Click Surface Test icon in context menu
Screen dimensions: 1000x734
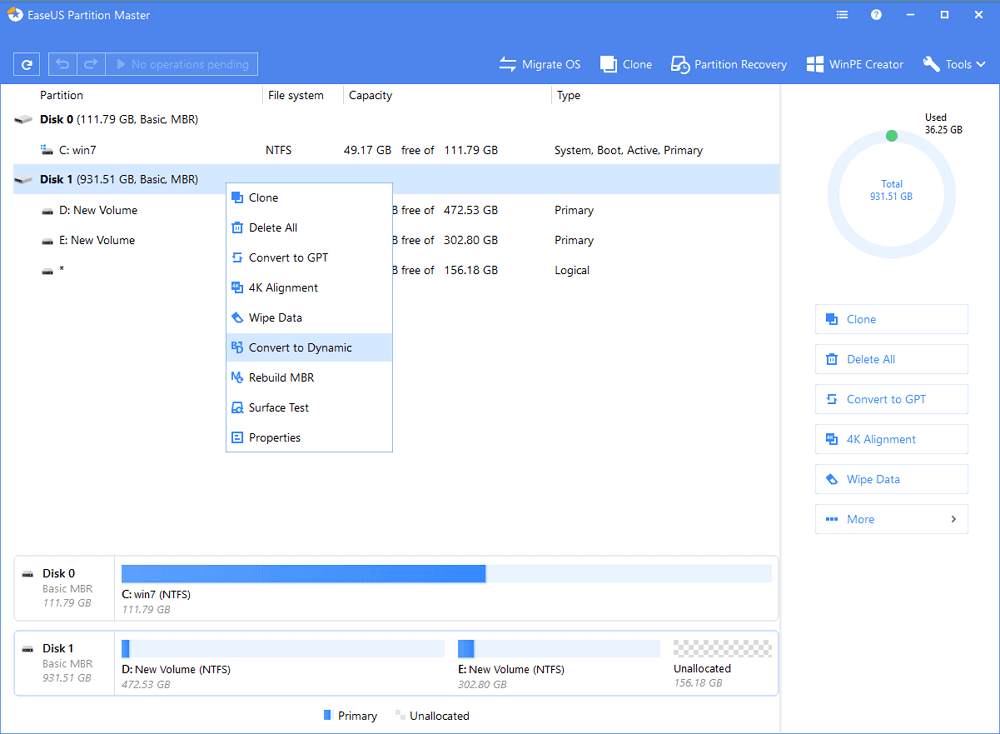click(x=237, y=407)
